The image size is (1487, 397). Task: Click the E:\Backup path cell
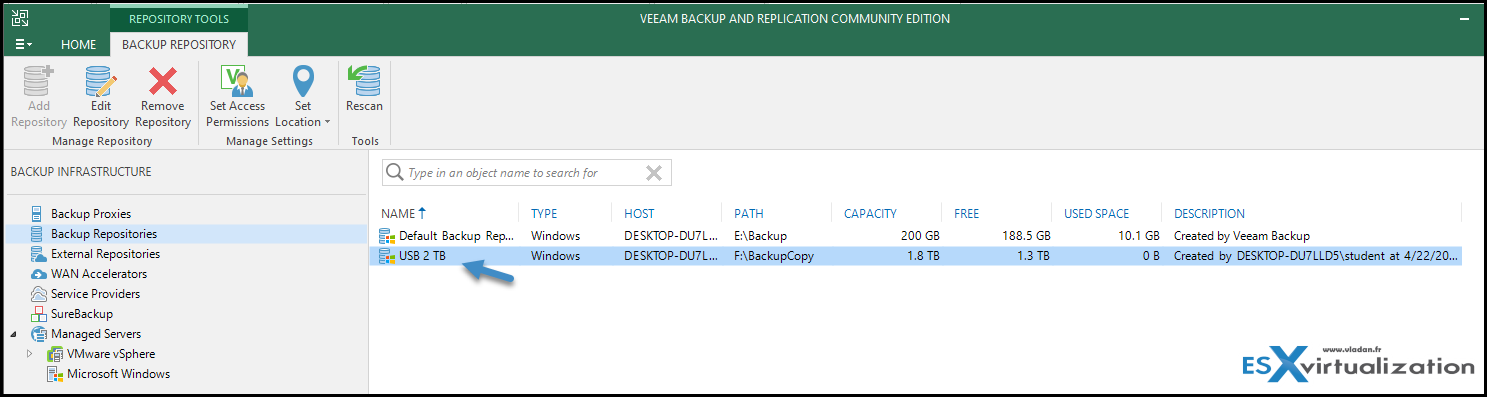(760, 236)
